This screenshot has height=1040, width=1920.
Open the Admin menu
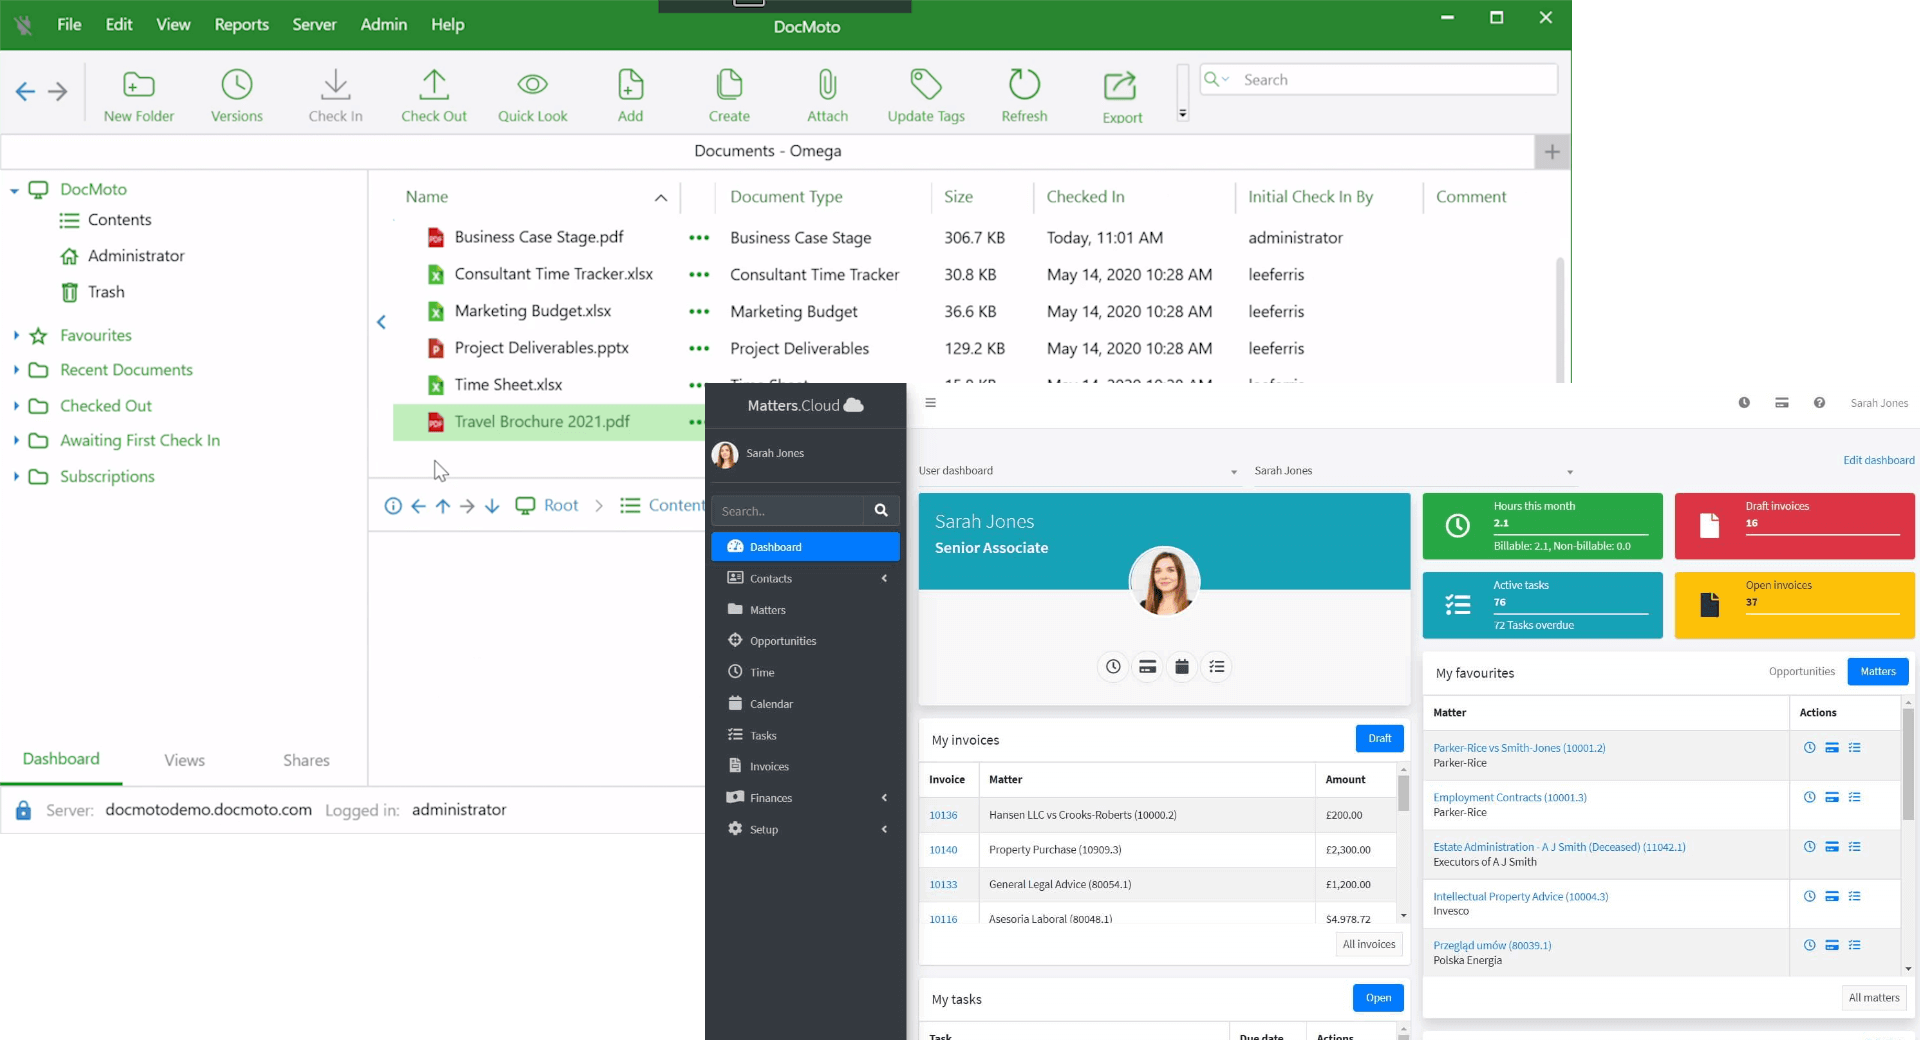[383, 24]
